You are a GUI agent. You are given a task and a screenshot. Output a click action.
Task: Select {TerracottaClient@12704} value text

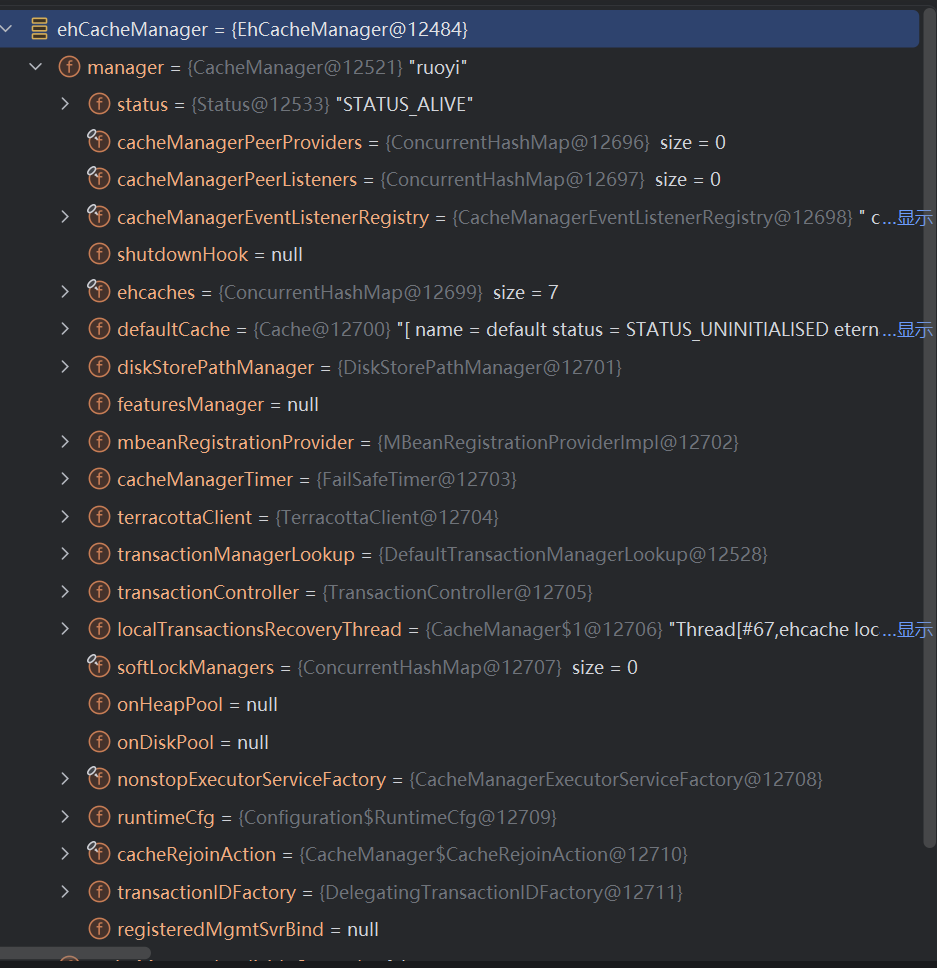click(x=387, y=517)
